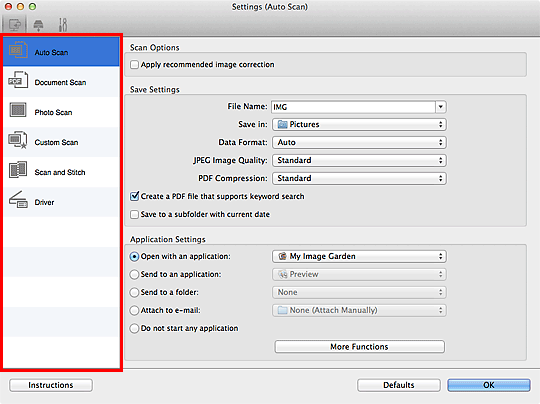
Task: Uncheck Create a PDF file that supports keyword search
Action: (135, 196)
